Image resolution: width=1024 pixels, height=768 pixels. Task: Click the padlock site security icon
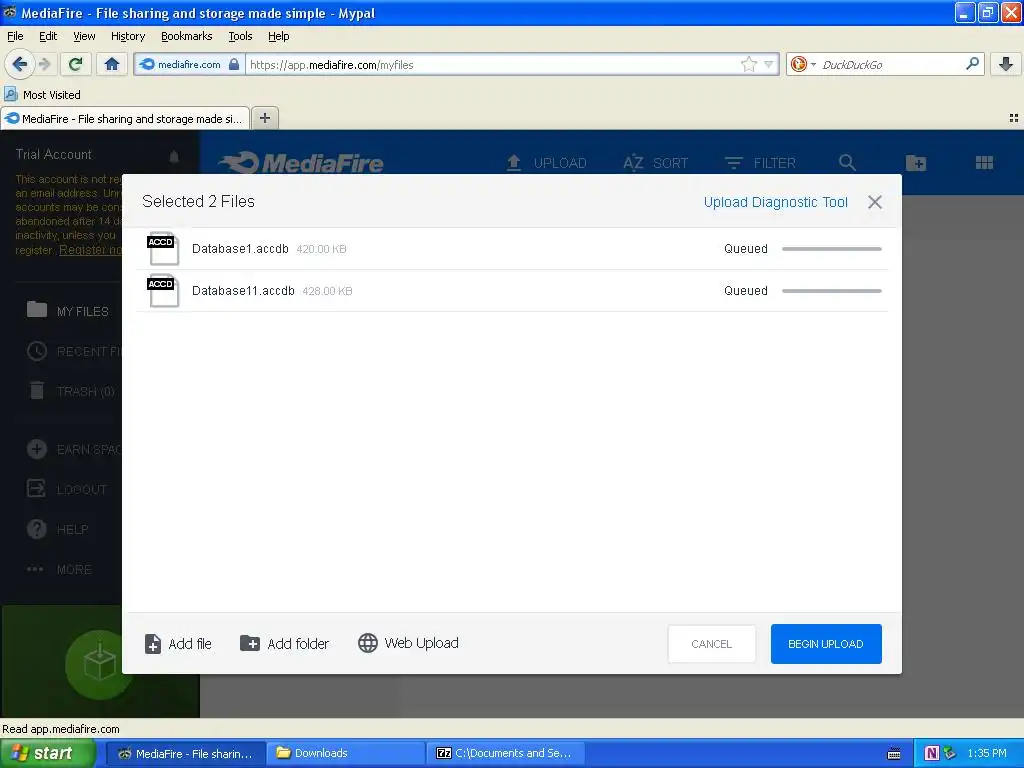click(234, 64)
